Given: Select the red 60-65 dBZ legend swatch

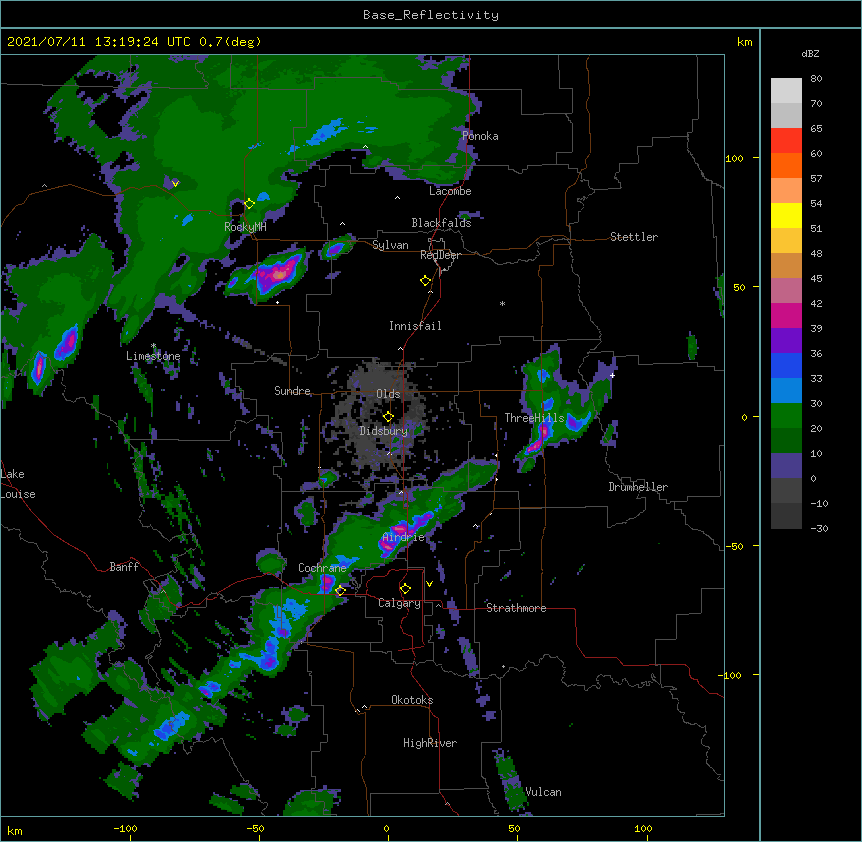Looking at the screenshot, I should click(x=786, y=140).
